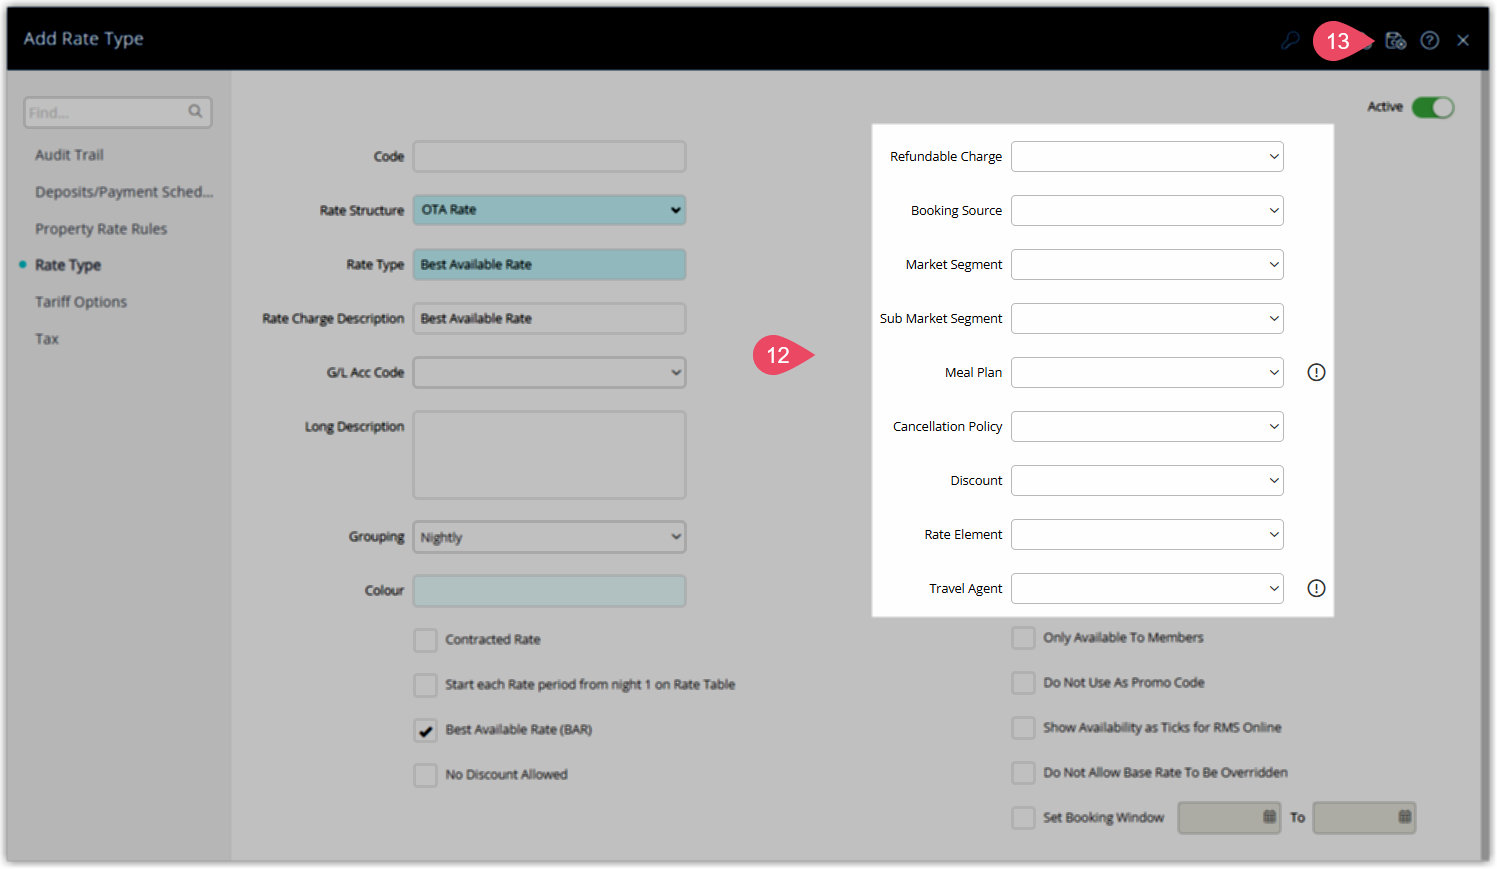
Task: Click the Colour swatch field
Action: tap(549, 591)
